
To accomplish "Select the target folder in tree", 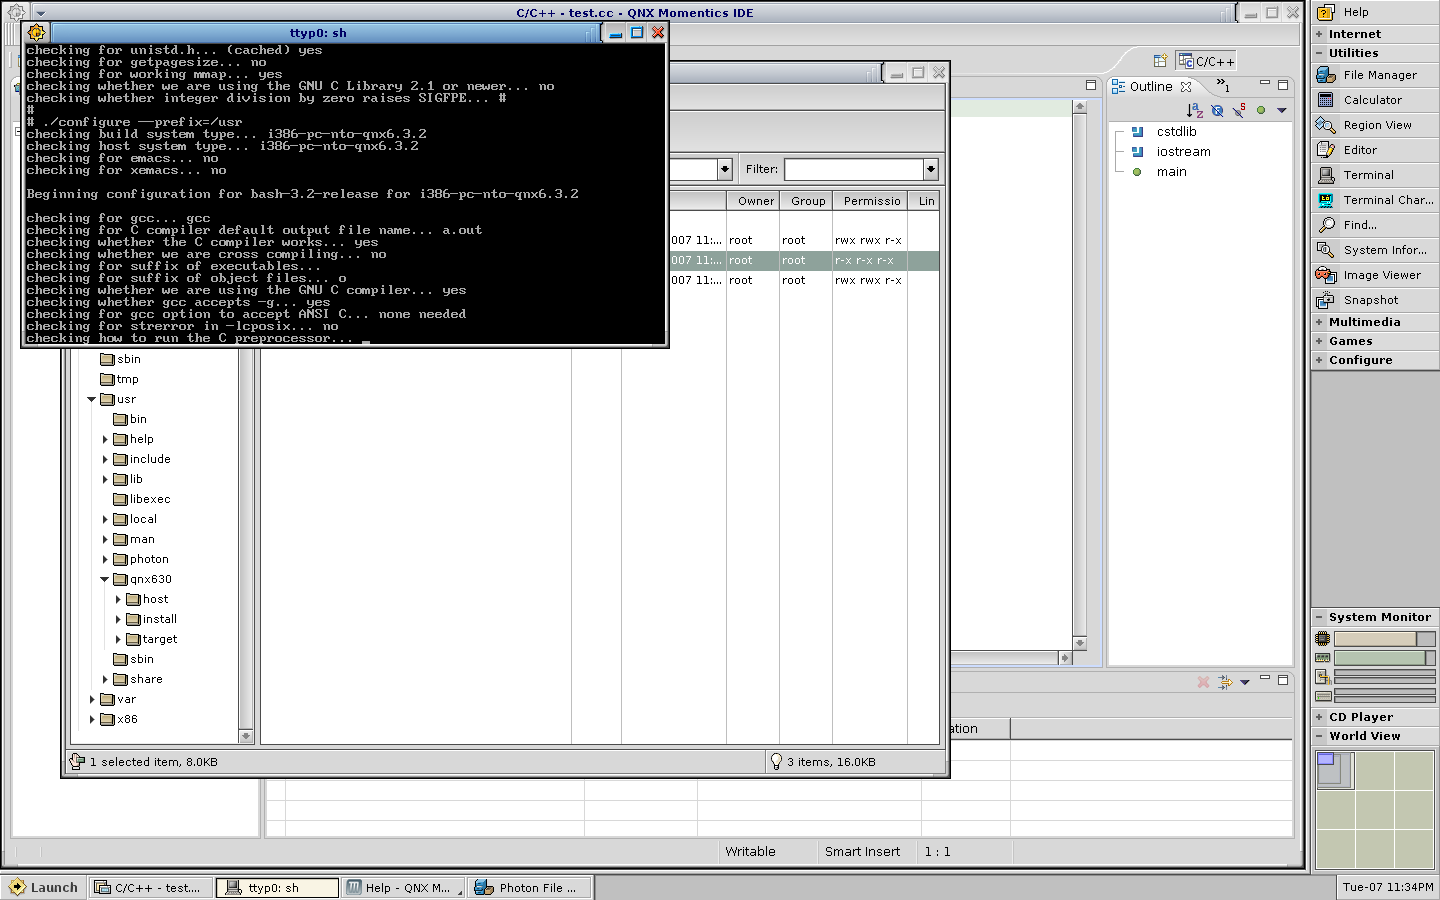I will tap(159, 639).
